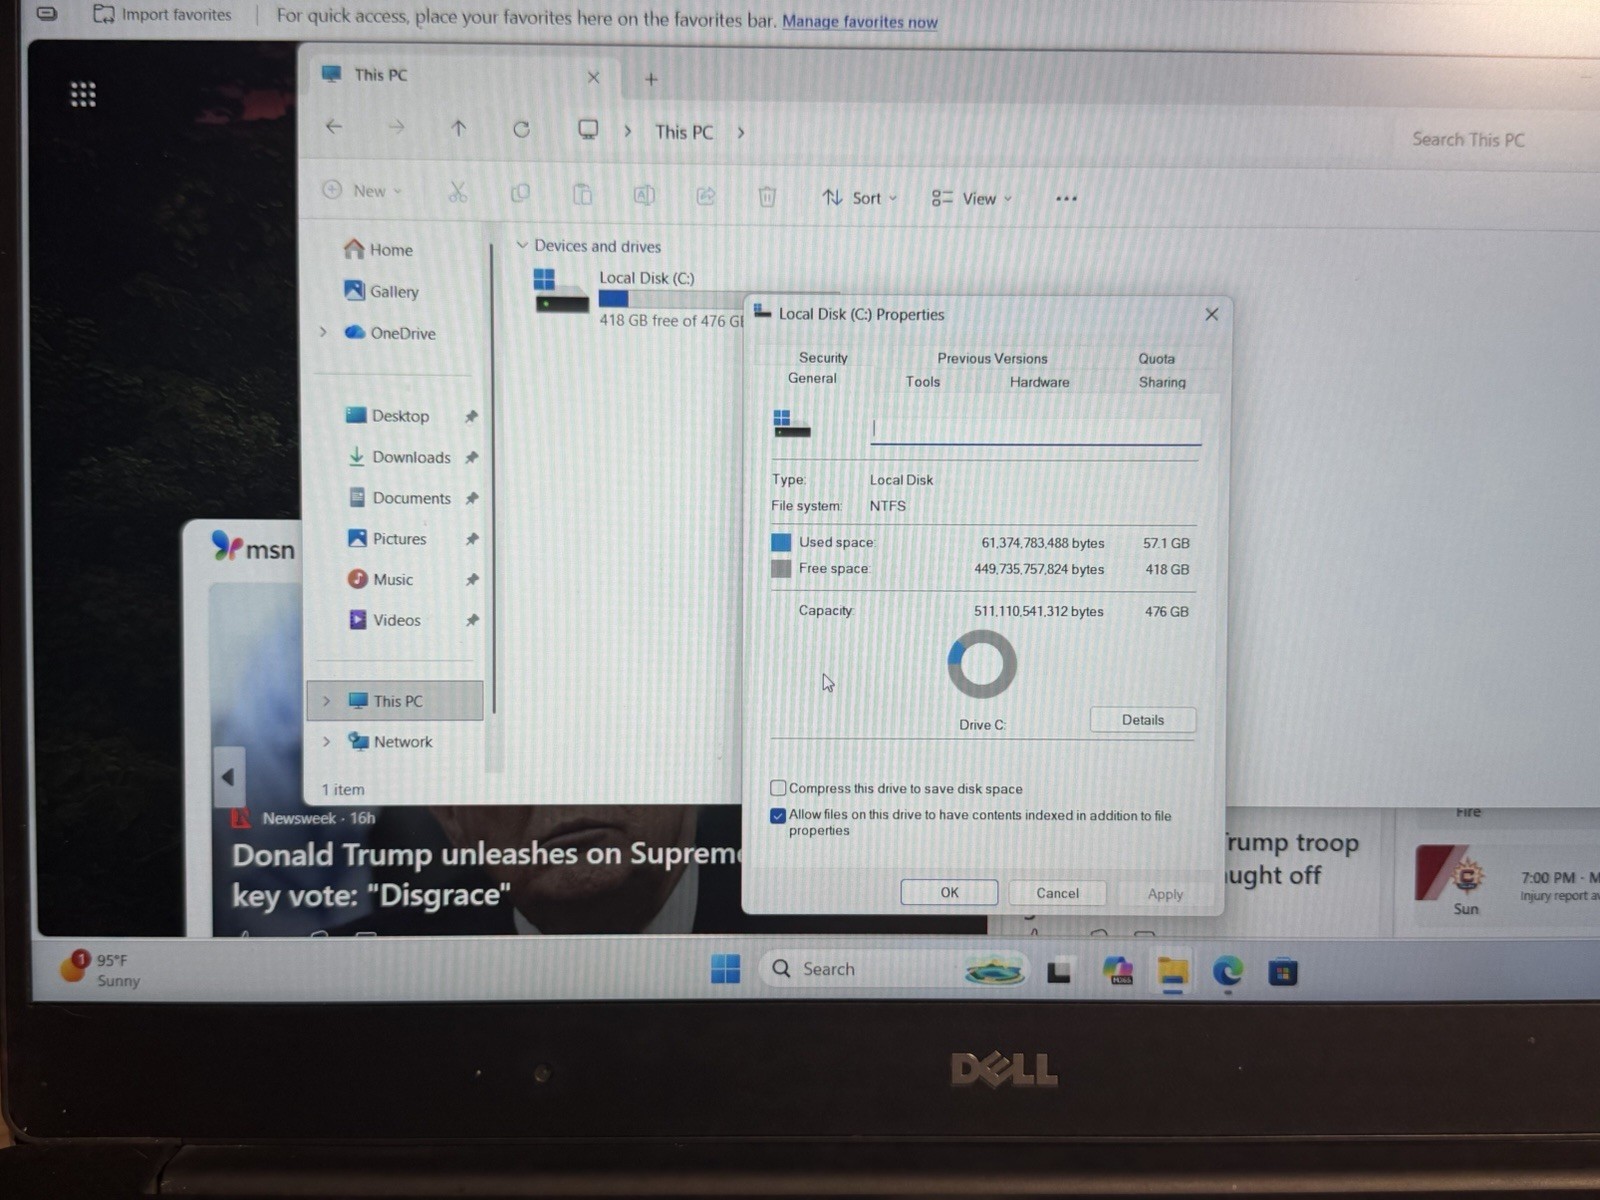The height and width of the screenshot is (1200, 1600).
Task: Open the New dropdown in Explorer toolbar
Action: (362, 190)
